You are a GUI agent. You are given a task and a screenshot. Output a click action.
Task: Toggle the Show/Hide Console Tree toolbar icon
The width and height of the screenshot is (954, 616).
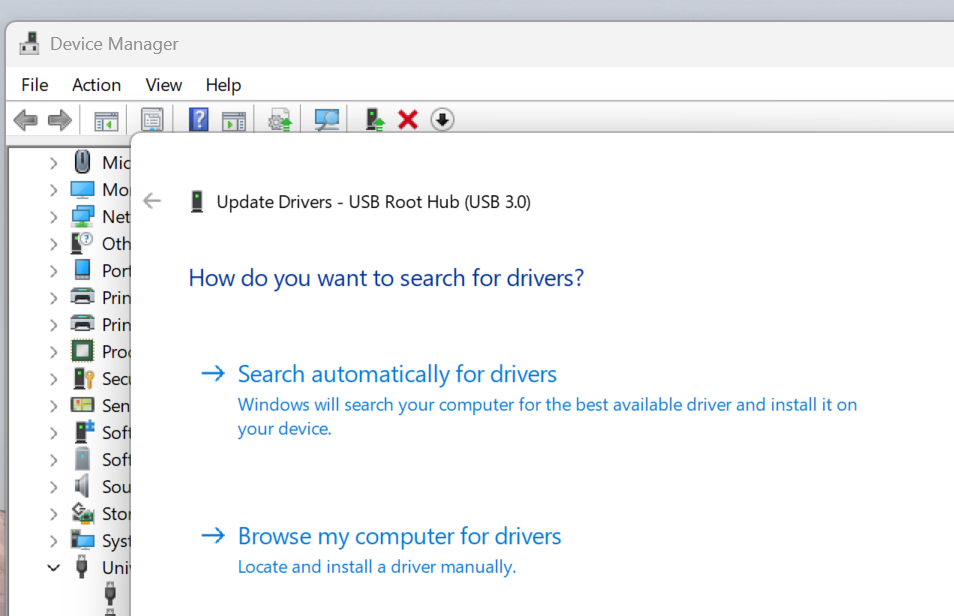(106, 121)
